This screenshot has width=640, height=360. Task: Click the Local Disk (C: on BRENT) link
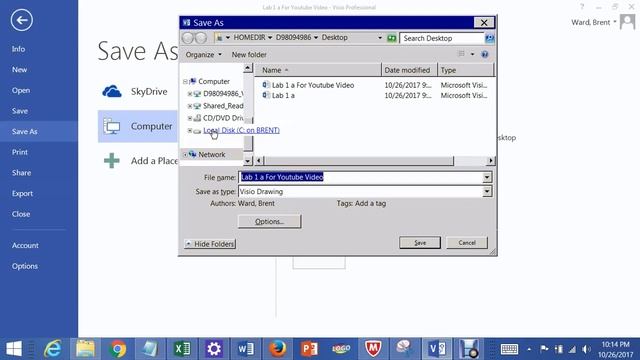coord(241,131)
